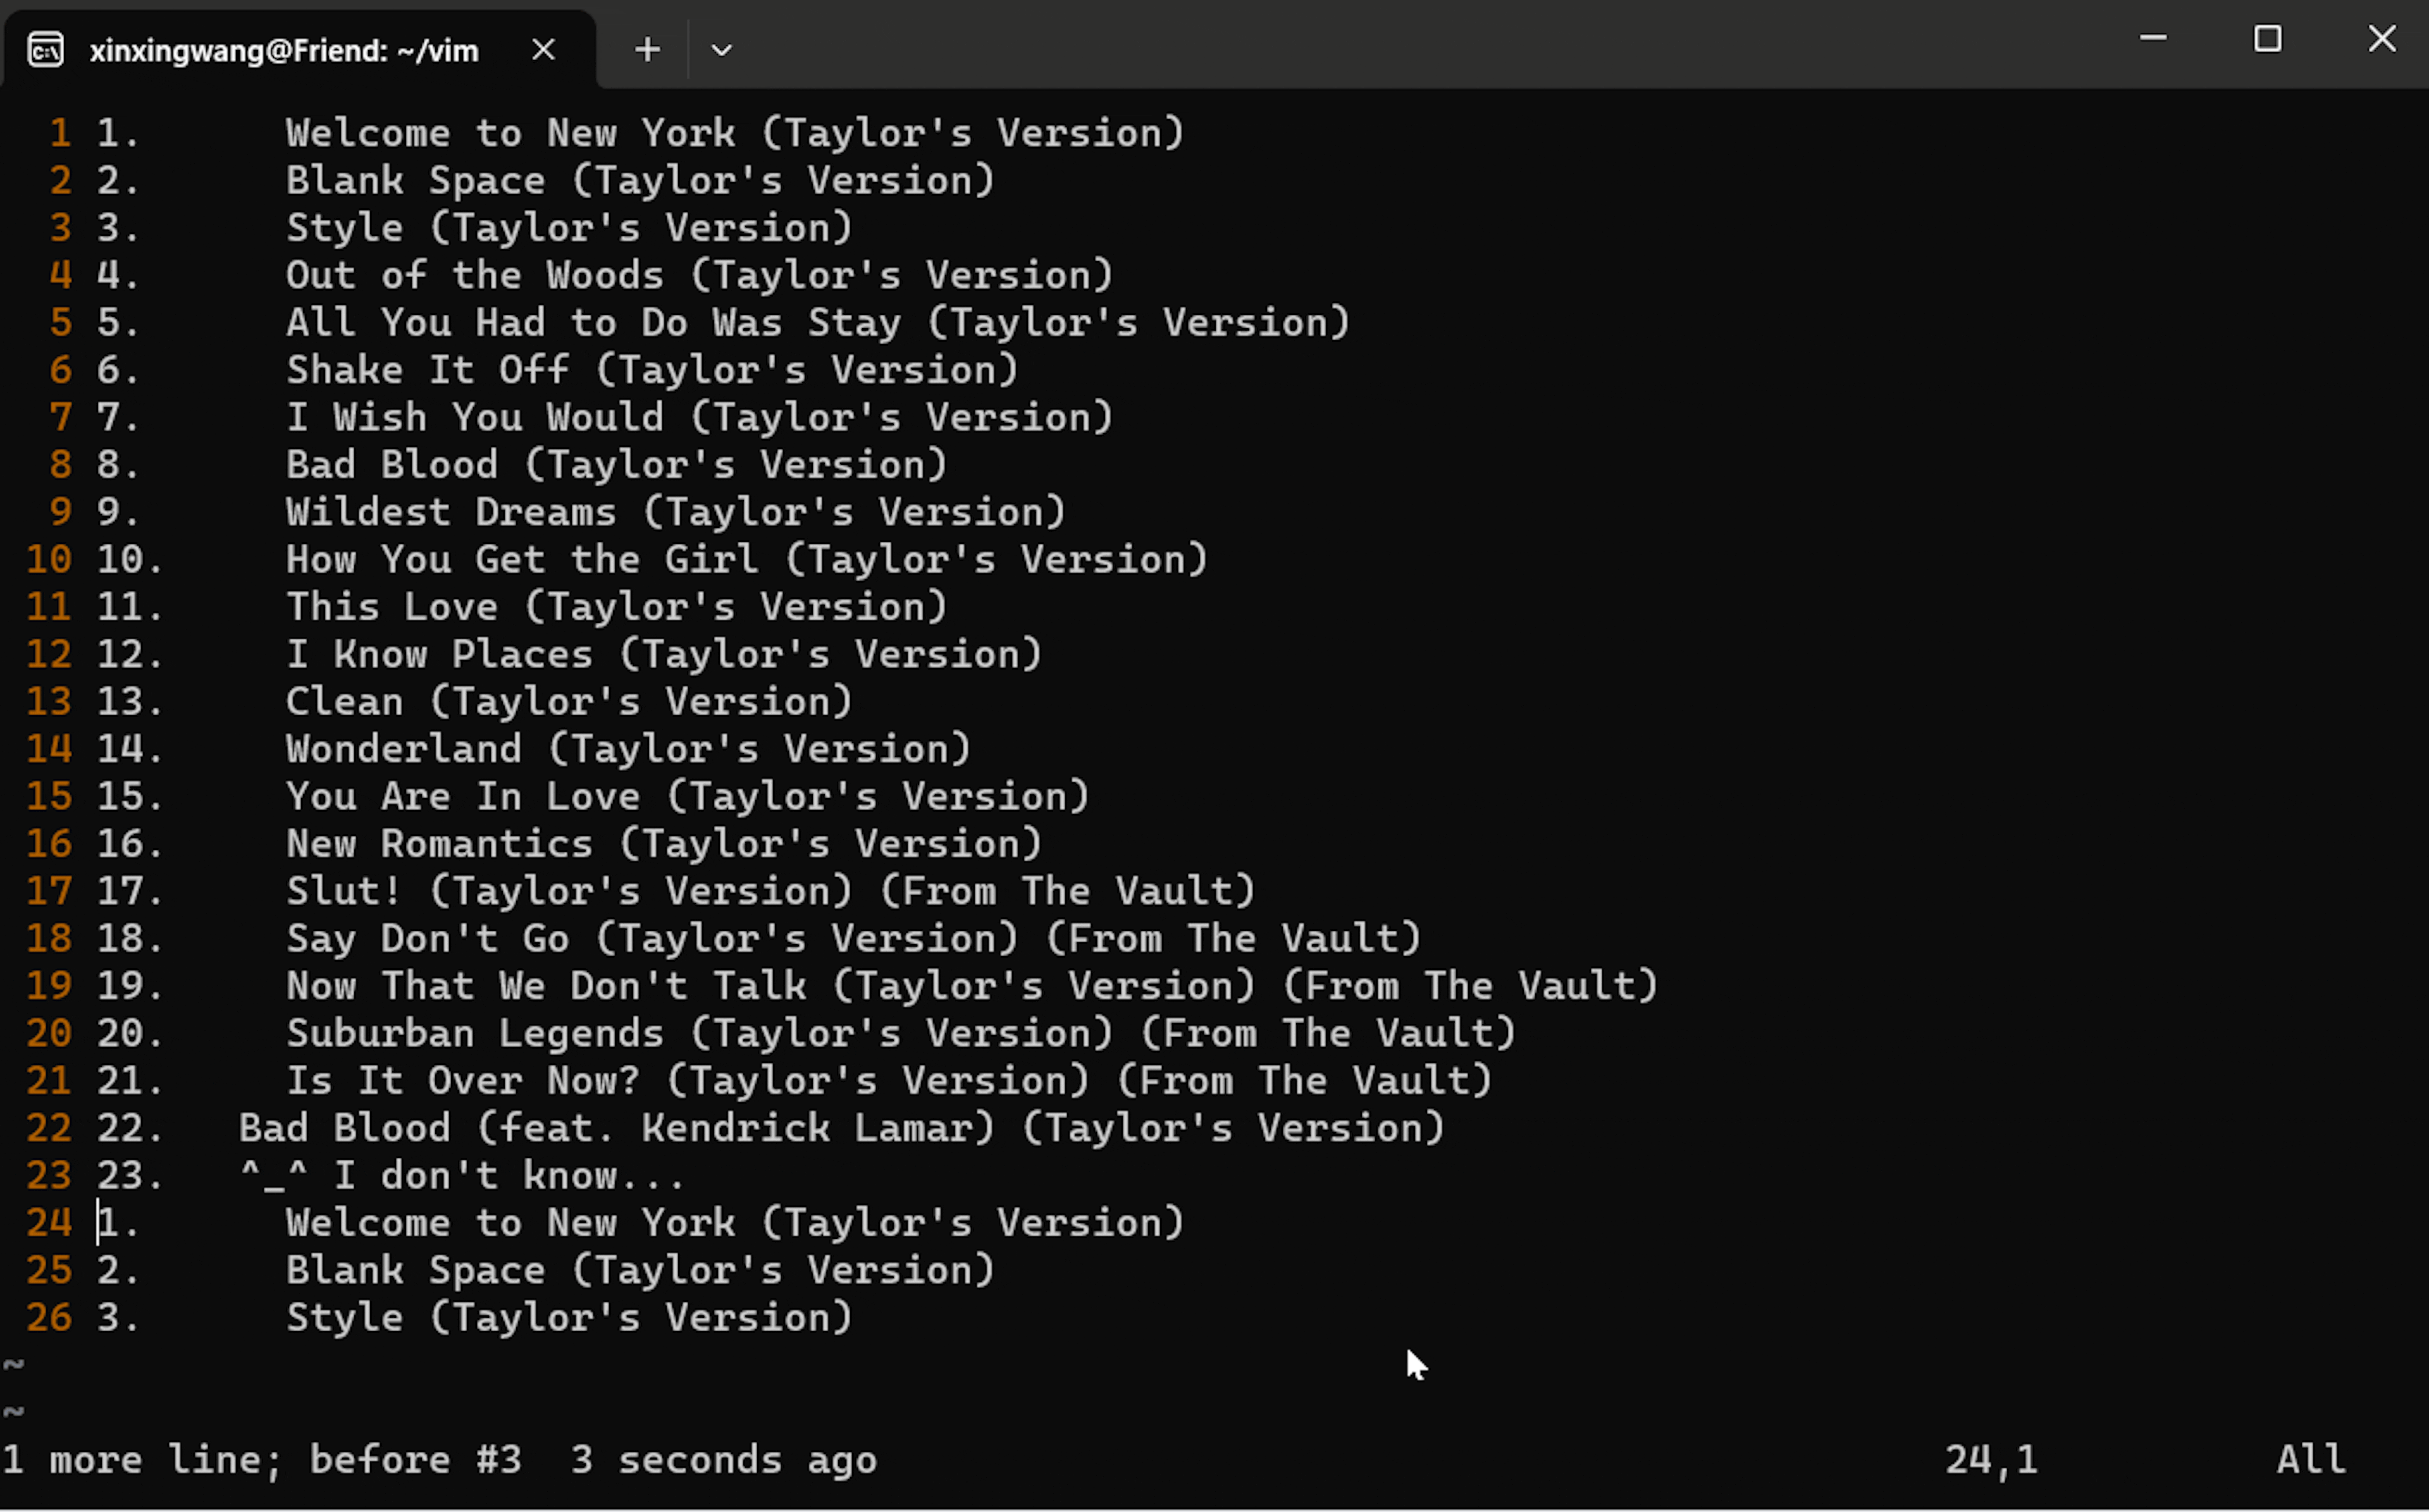Click the '^_^ I don't know...' line
This screenshot has width=2429, height=1512.
click(462, 1175)
